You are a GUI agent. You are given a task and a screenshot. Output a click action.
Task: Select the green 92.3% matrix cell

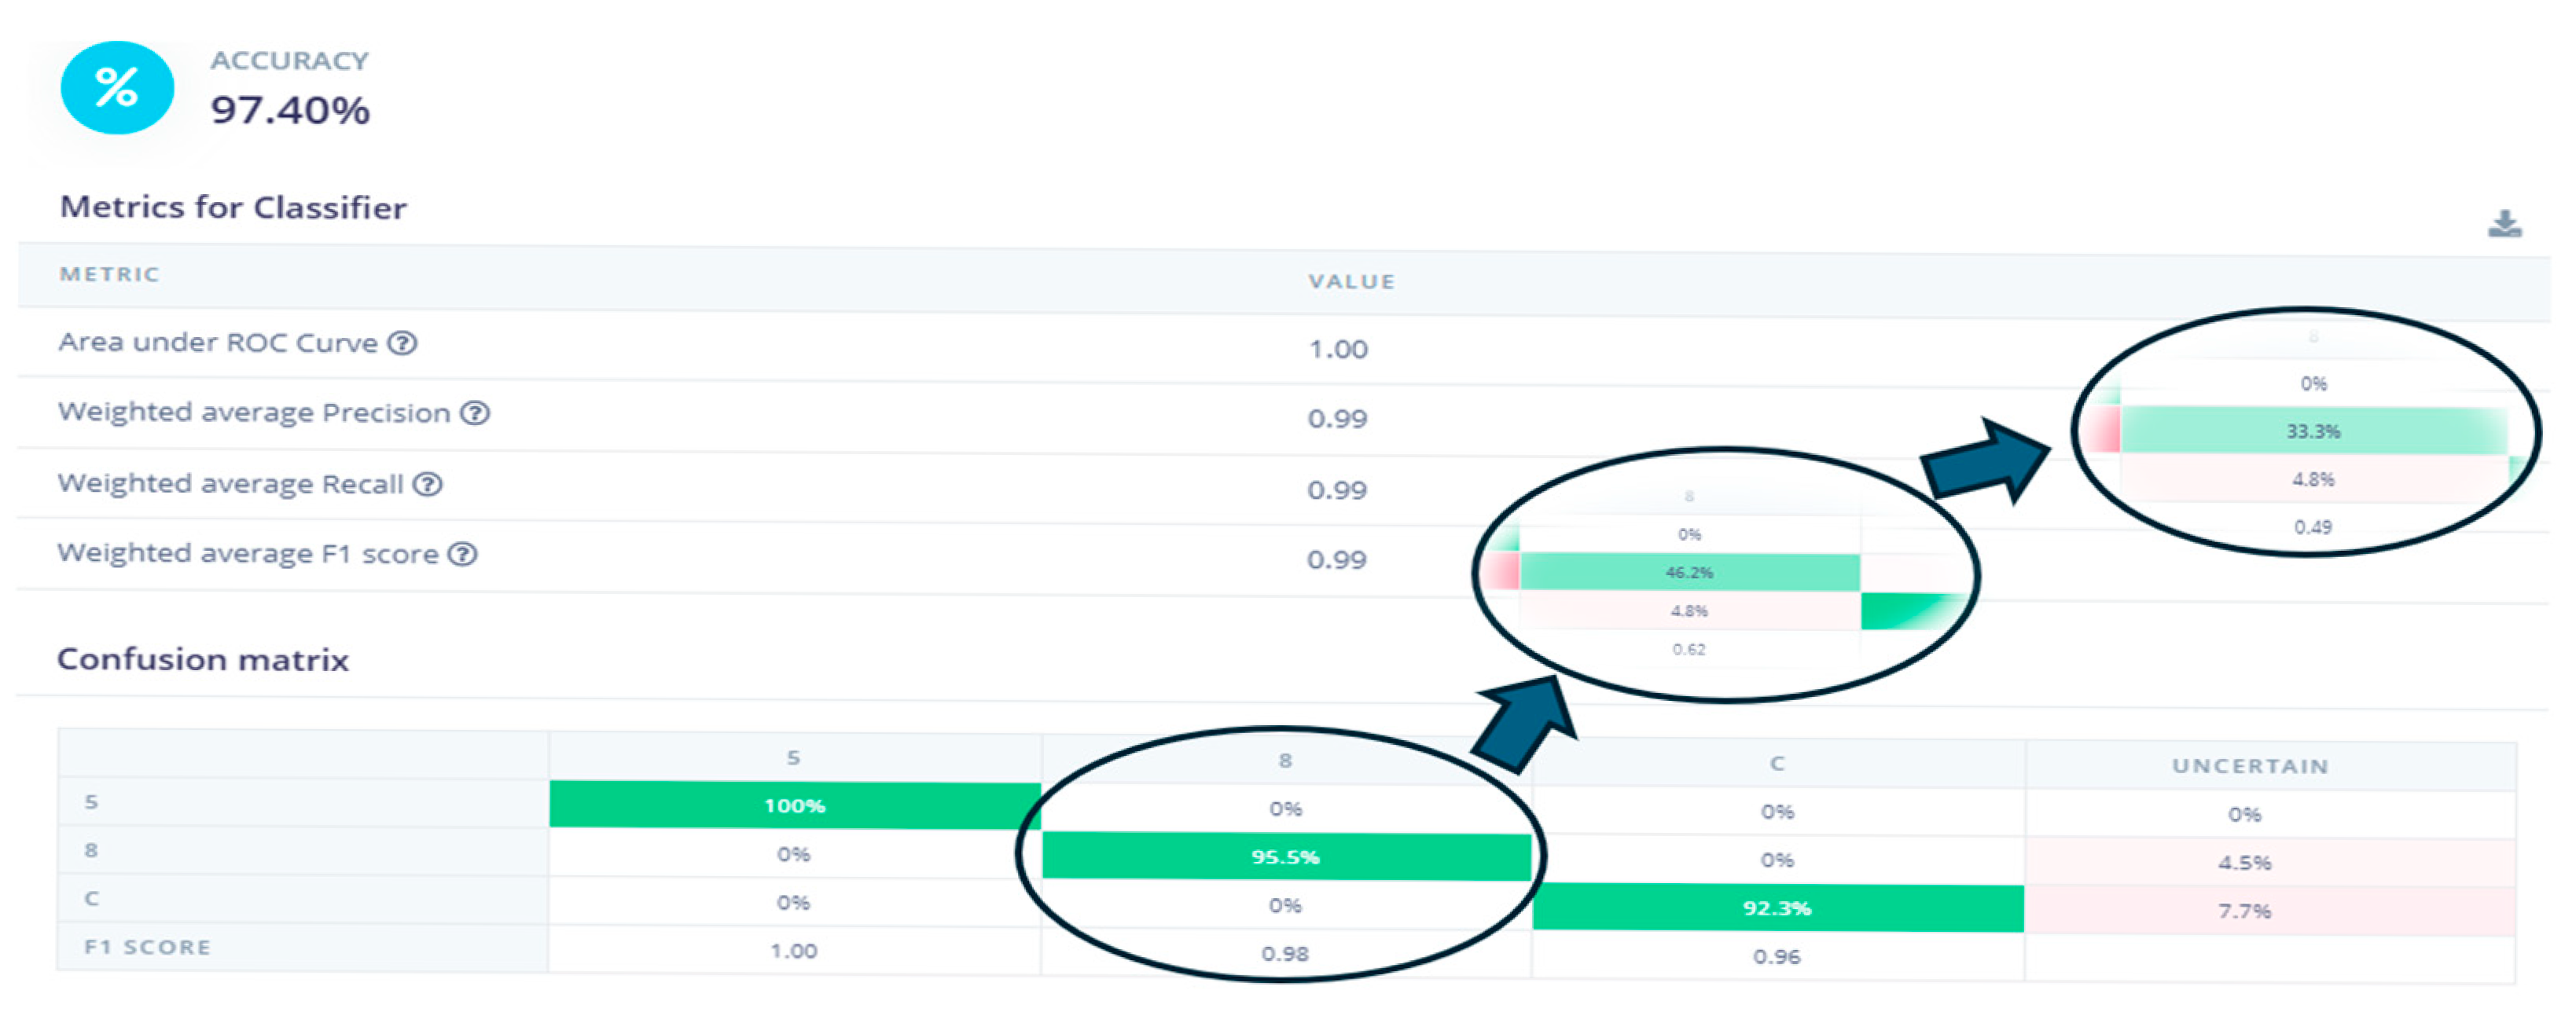point(1777,908)
